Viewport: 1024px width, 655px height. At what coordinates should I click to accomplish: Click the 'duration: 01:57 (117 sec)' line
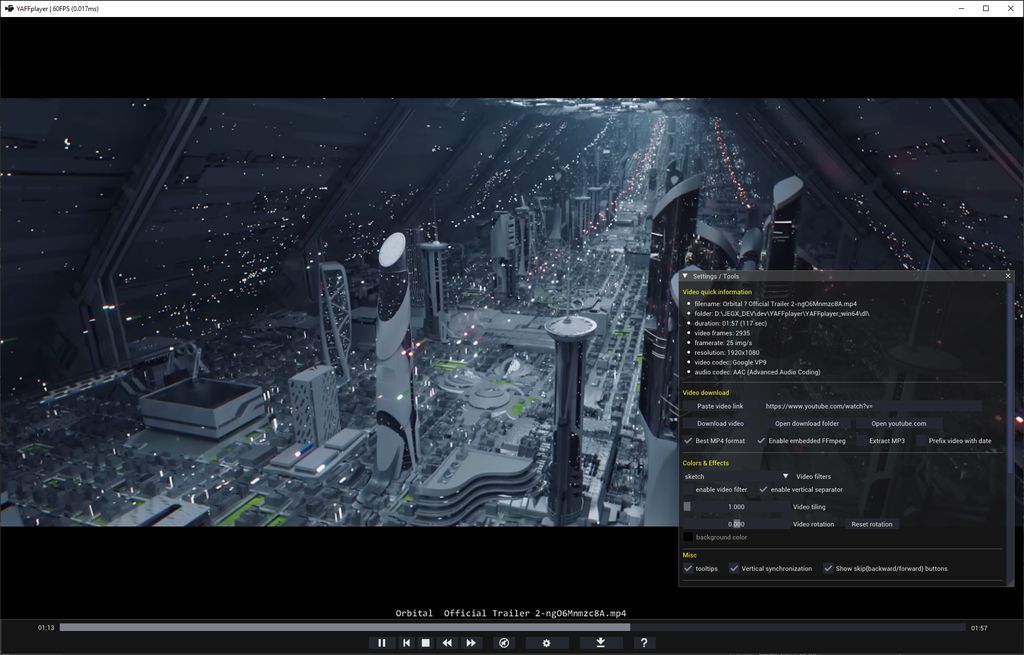tap(730, 323)
